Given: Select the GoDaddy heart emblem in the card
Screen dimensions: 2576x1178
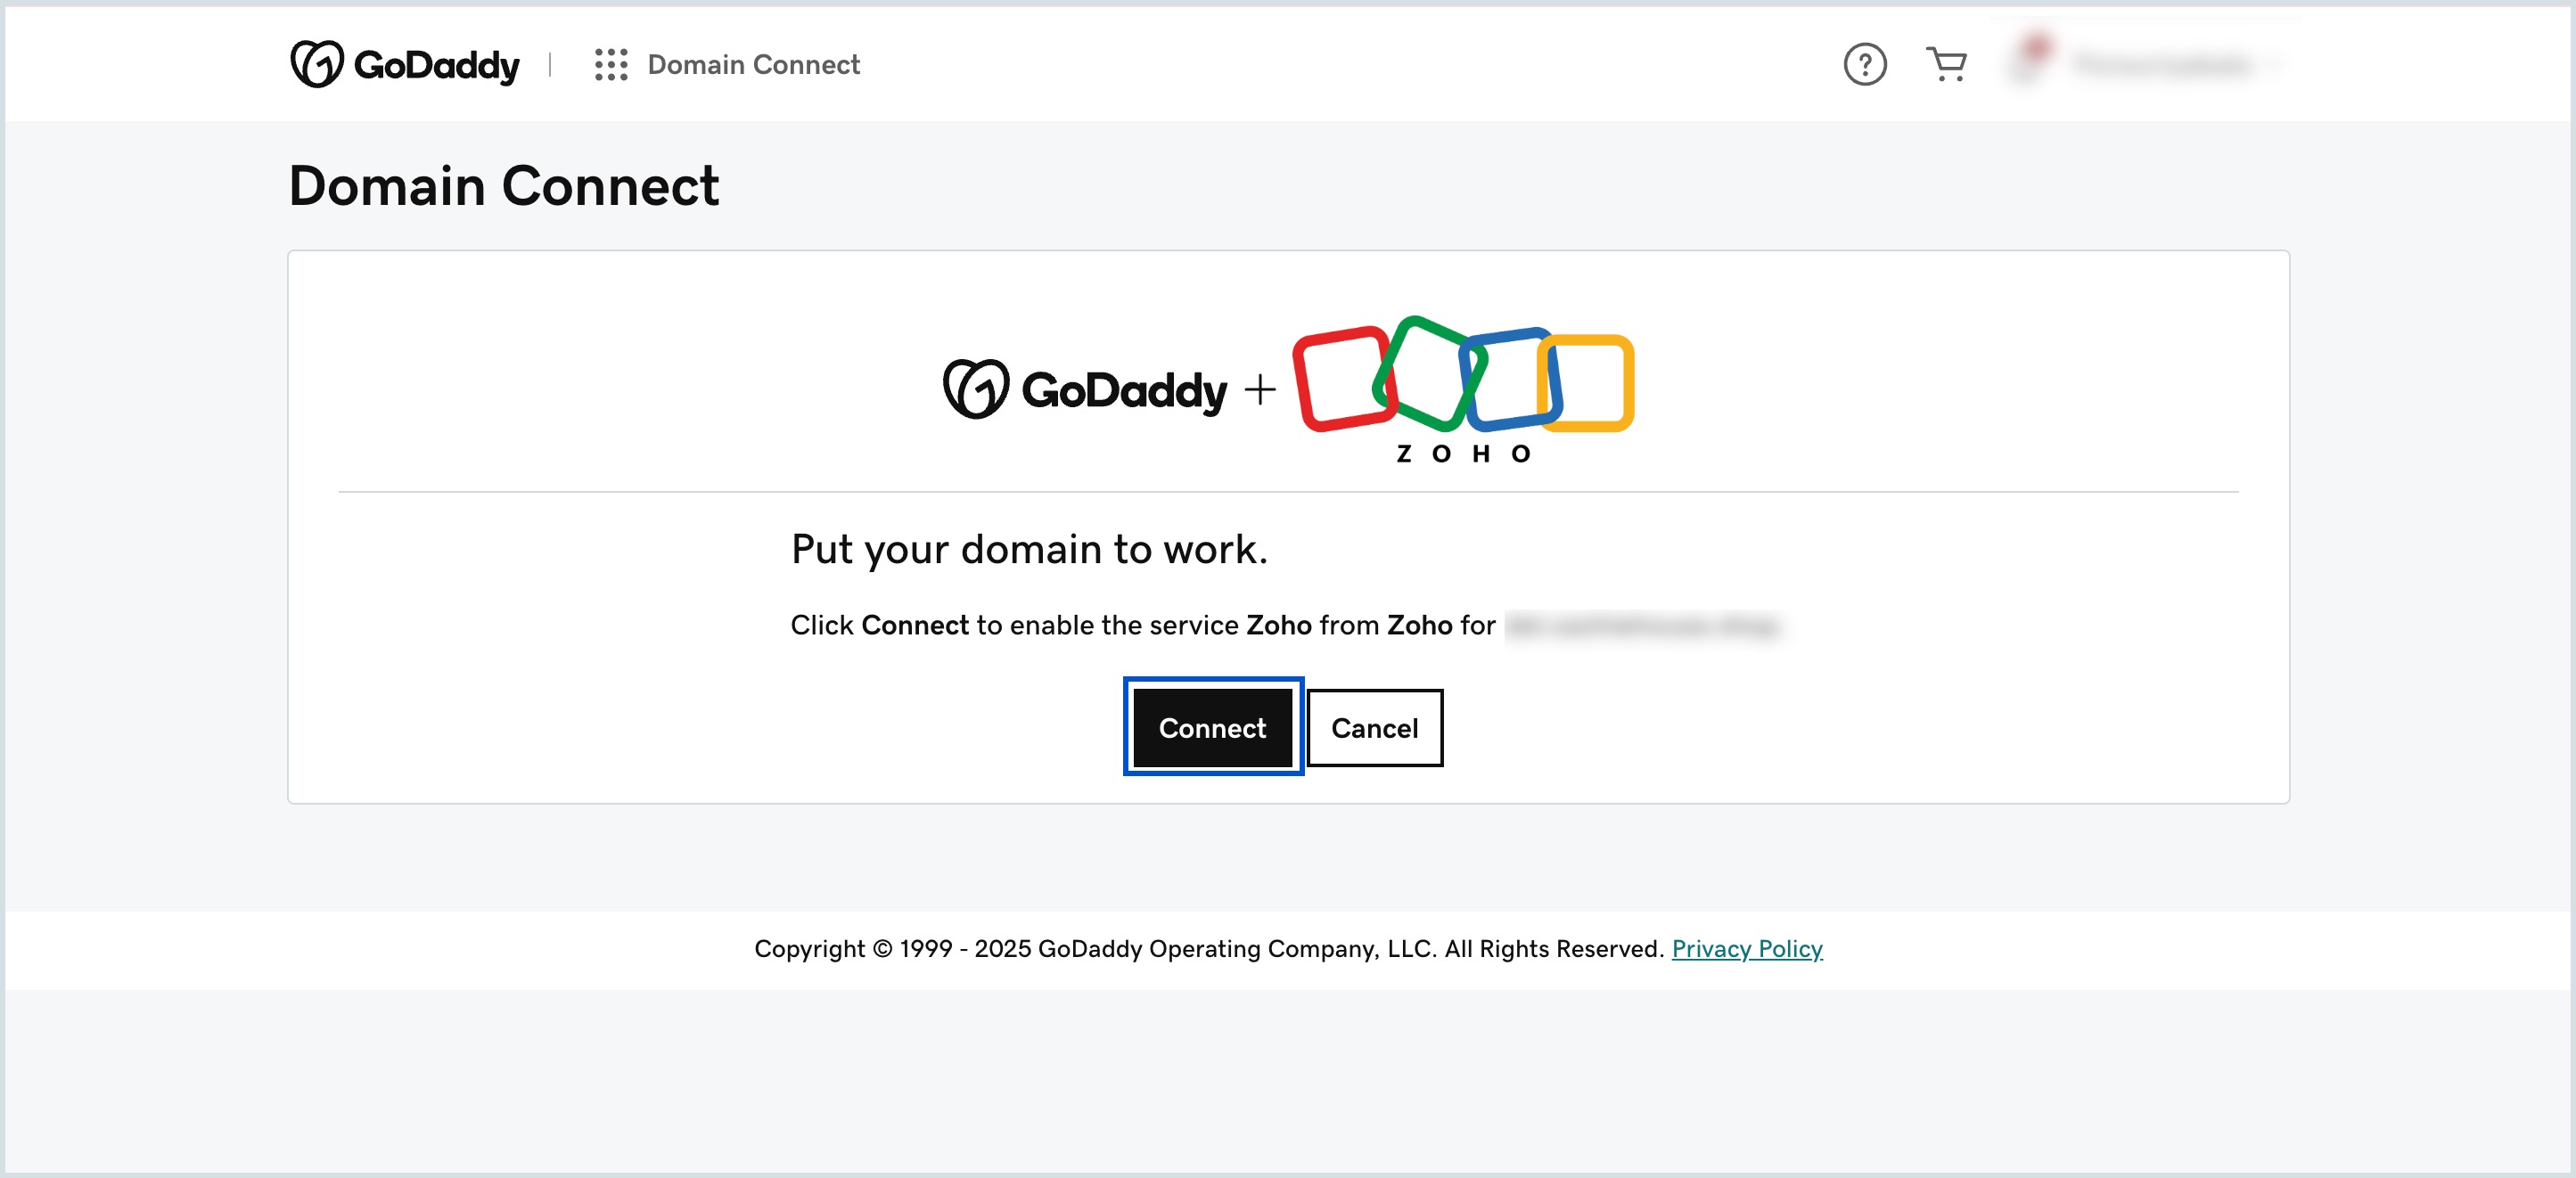Looking at the screenshot, I should (975, 390).
